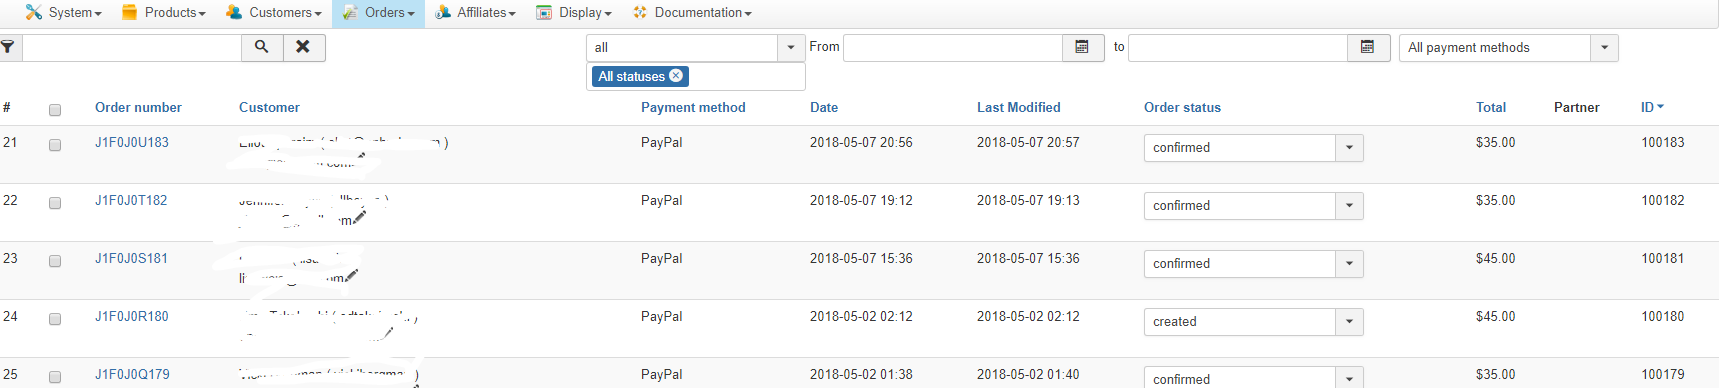
Task: Click the pencil edit icon in row 22
Action: [x=359, y=217]
